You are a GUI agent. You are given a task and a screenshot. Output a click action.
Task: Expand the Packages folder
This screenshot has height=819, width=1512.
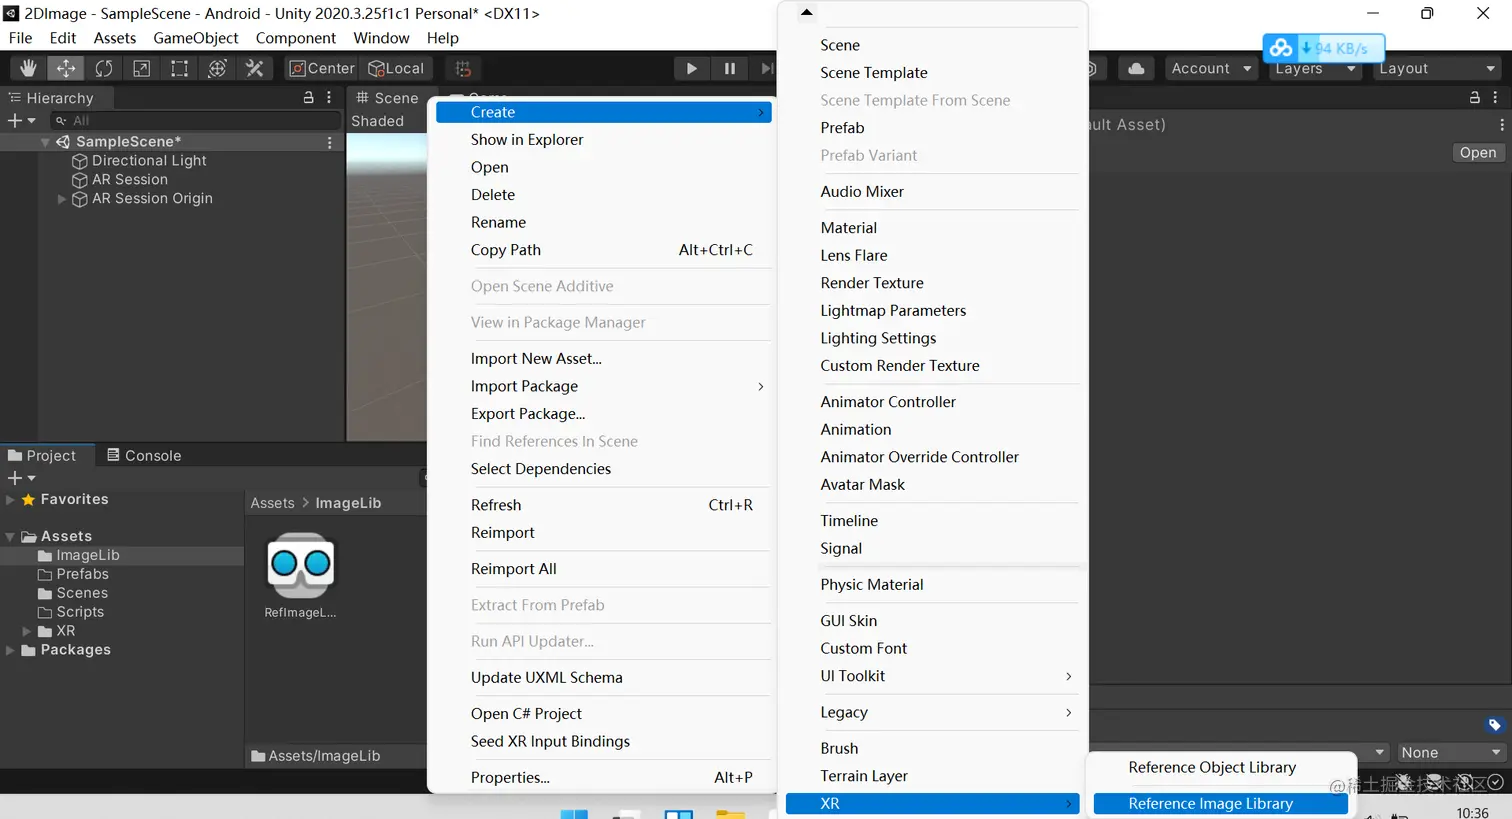[10, 651]
